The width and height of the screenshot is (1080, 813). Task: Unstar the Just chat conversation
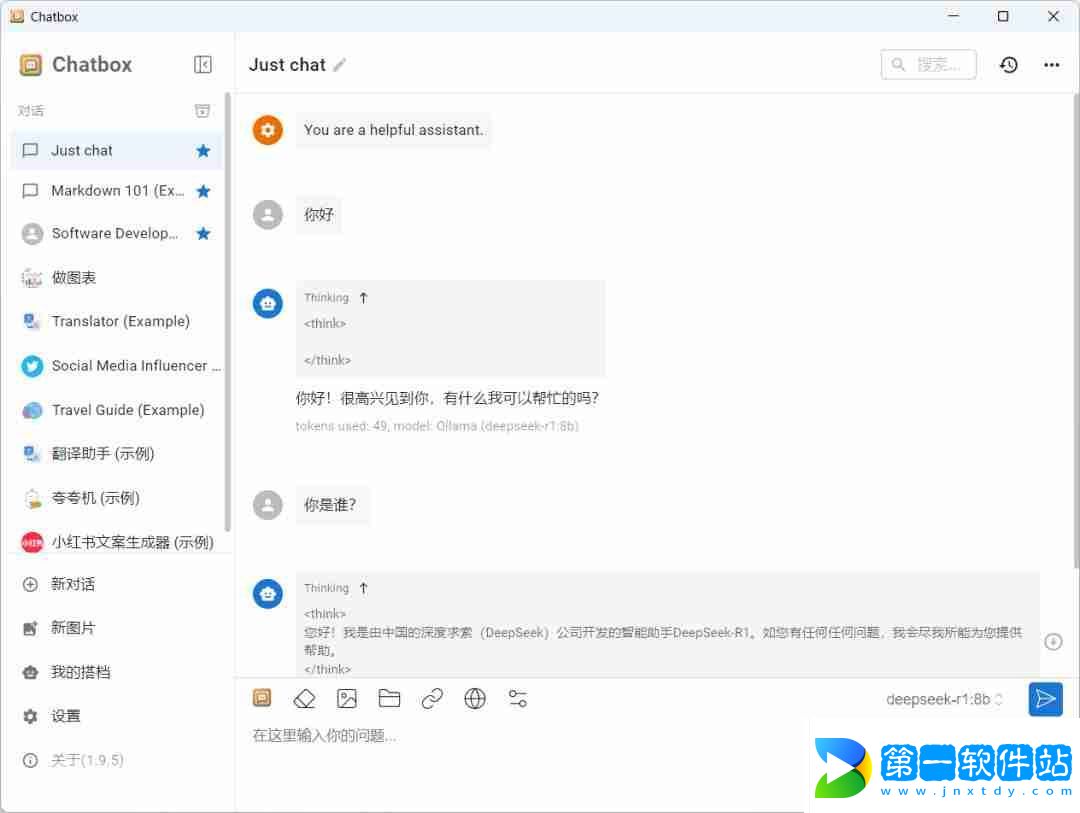pyautogui.click(x=202, y=151)
